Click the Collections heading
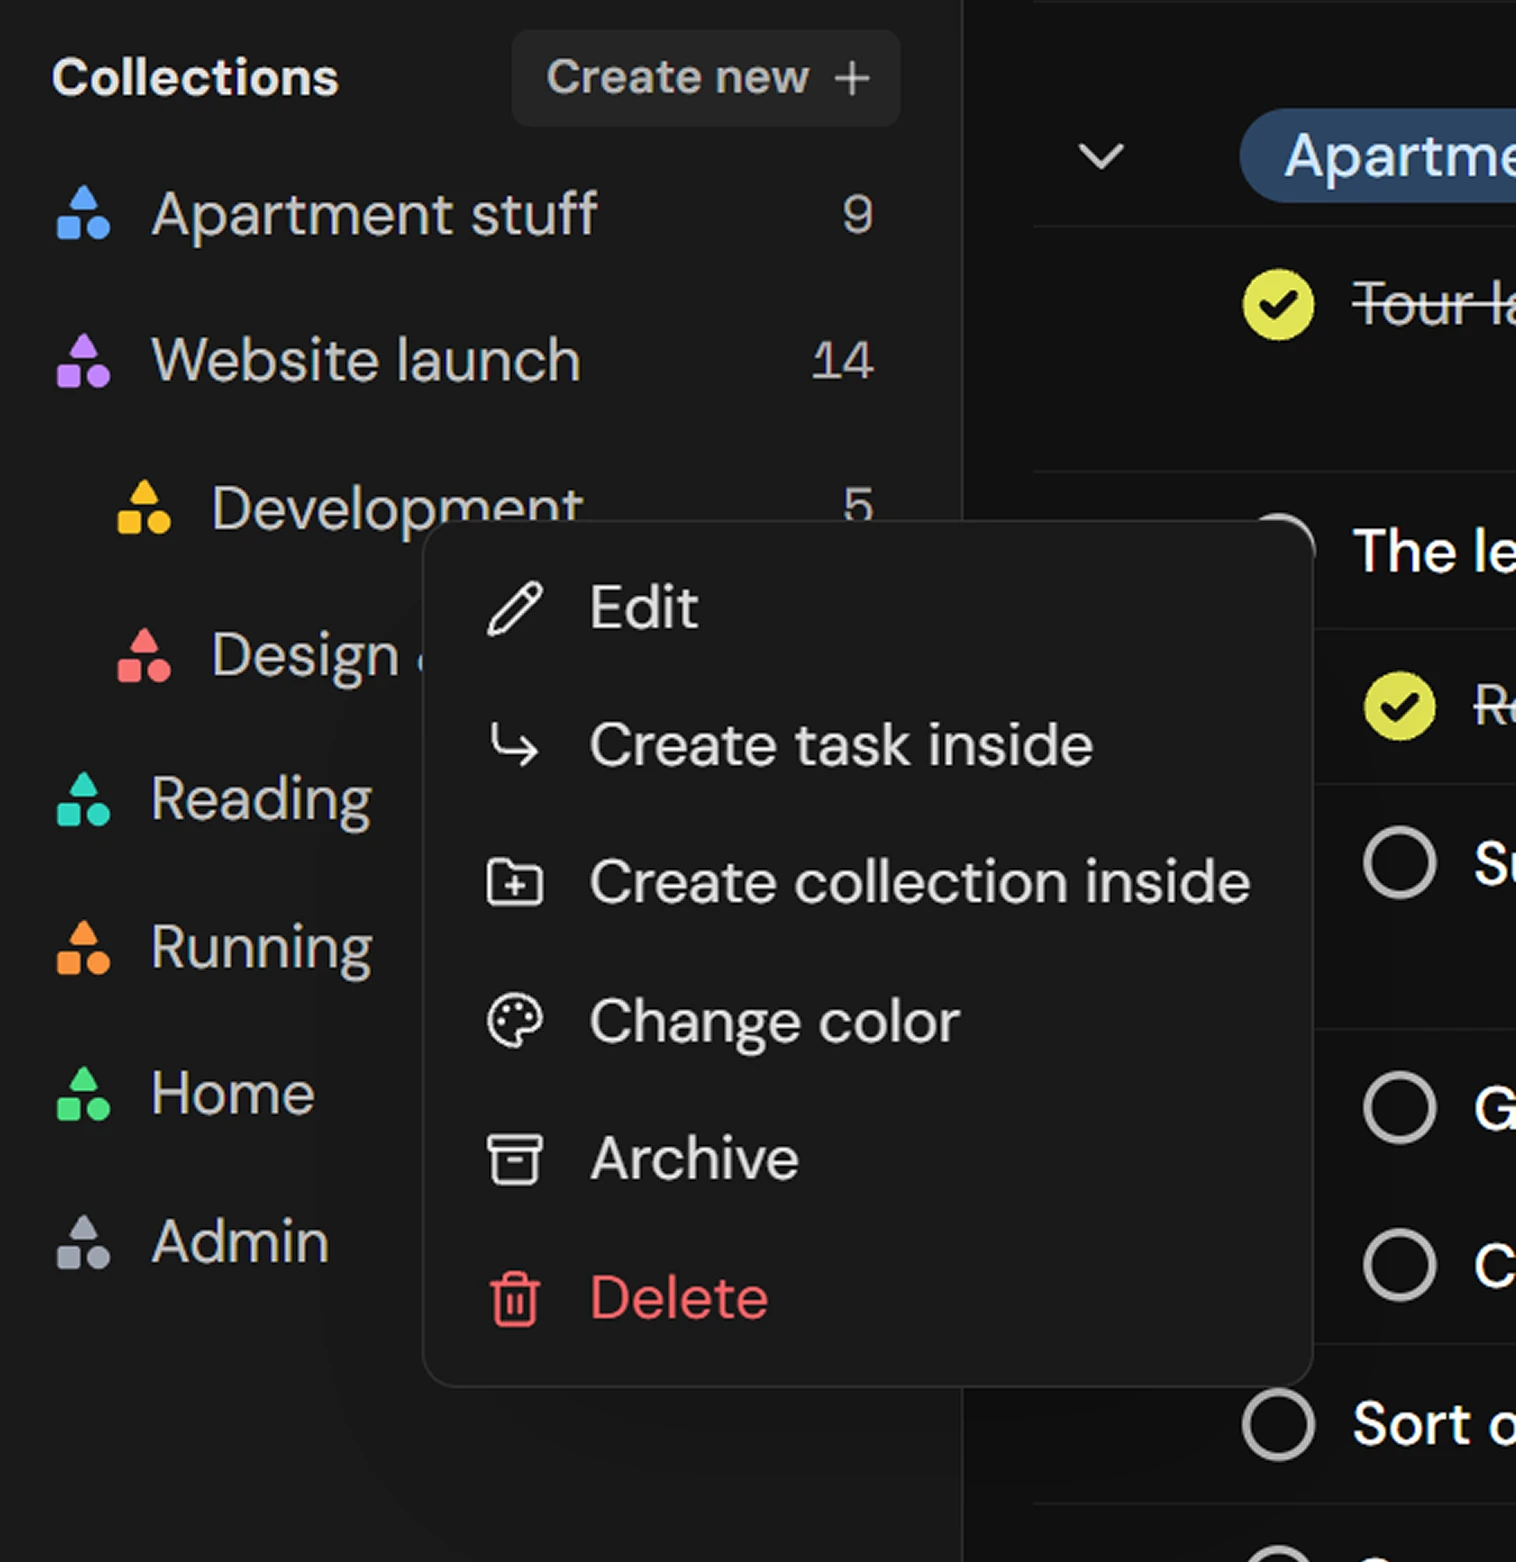Viewport: 1516px width, 1562px height. click(195, 78)
